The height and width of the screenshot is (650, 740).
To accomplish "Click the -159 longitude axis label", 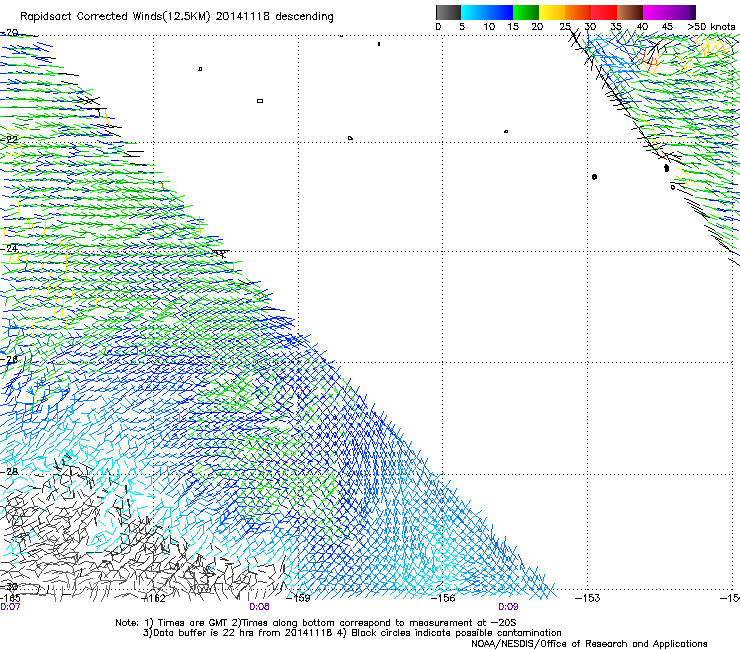I will 299,598.
